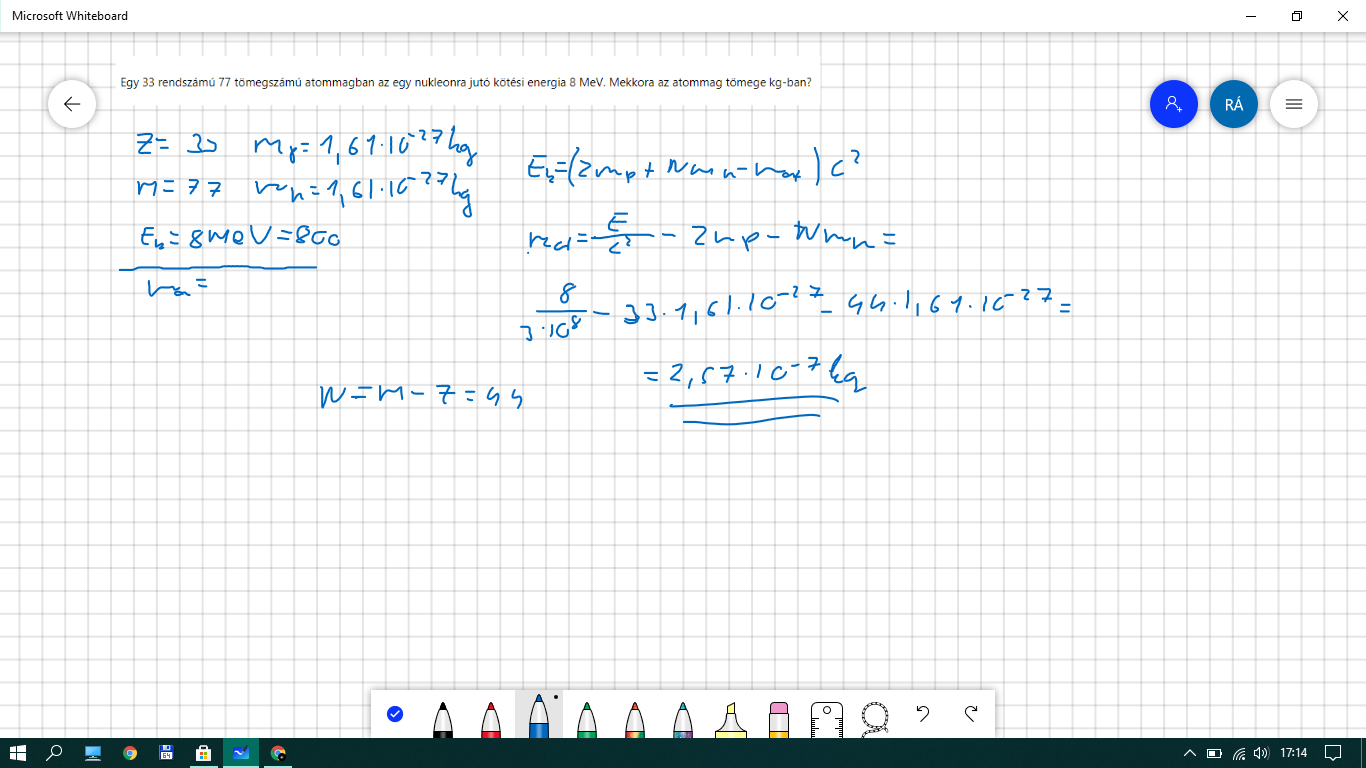Redo the last undone stroke

(970, 714)
